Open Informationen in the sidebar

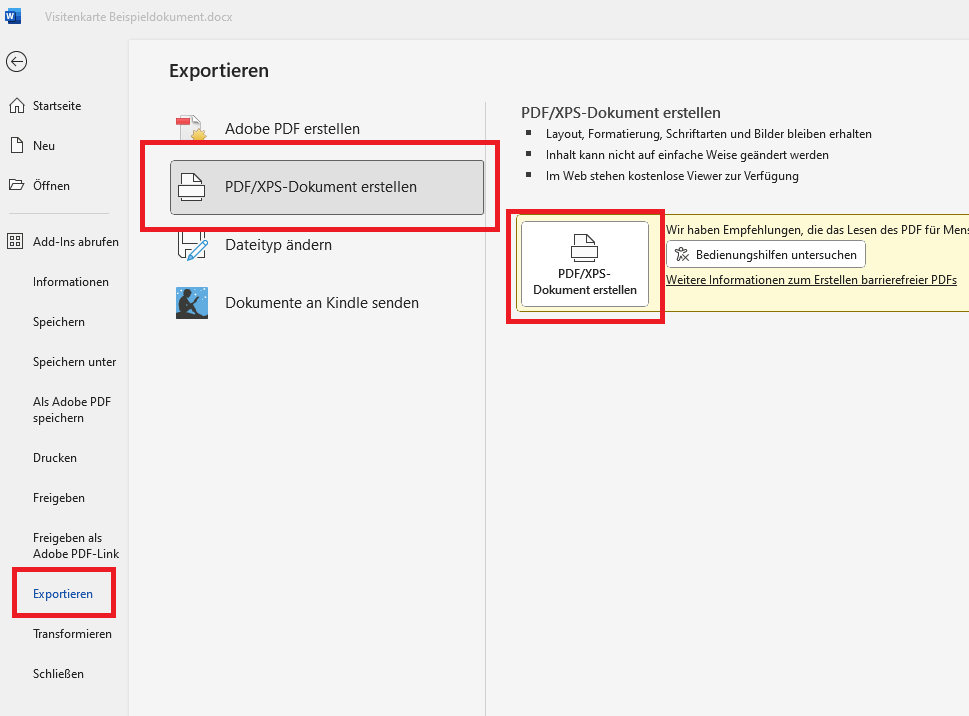(71, 282)
